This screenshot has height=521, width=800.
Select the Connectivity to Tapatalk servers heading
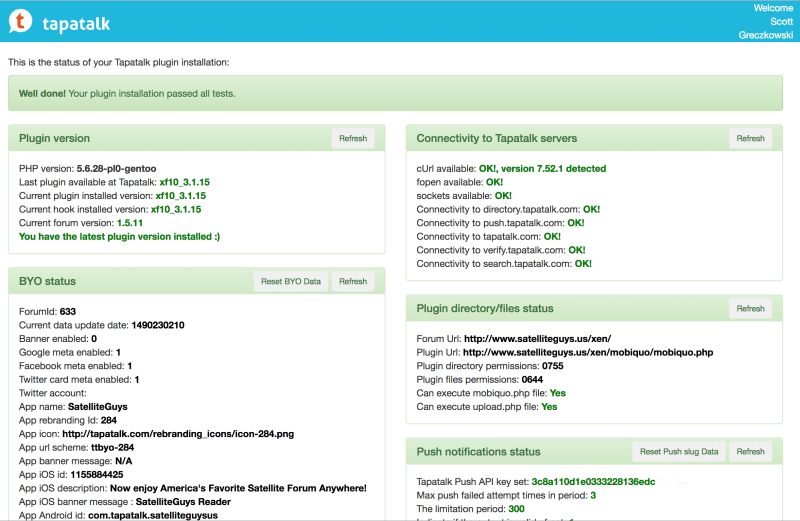[496, 138]
